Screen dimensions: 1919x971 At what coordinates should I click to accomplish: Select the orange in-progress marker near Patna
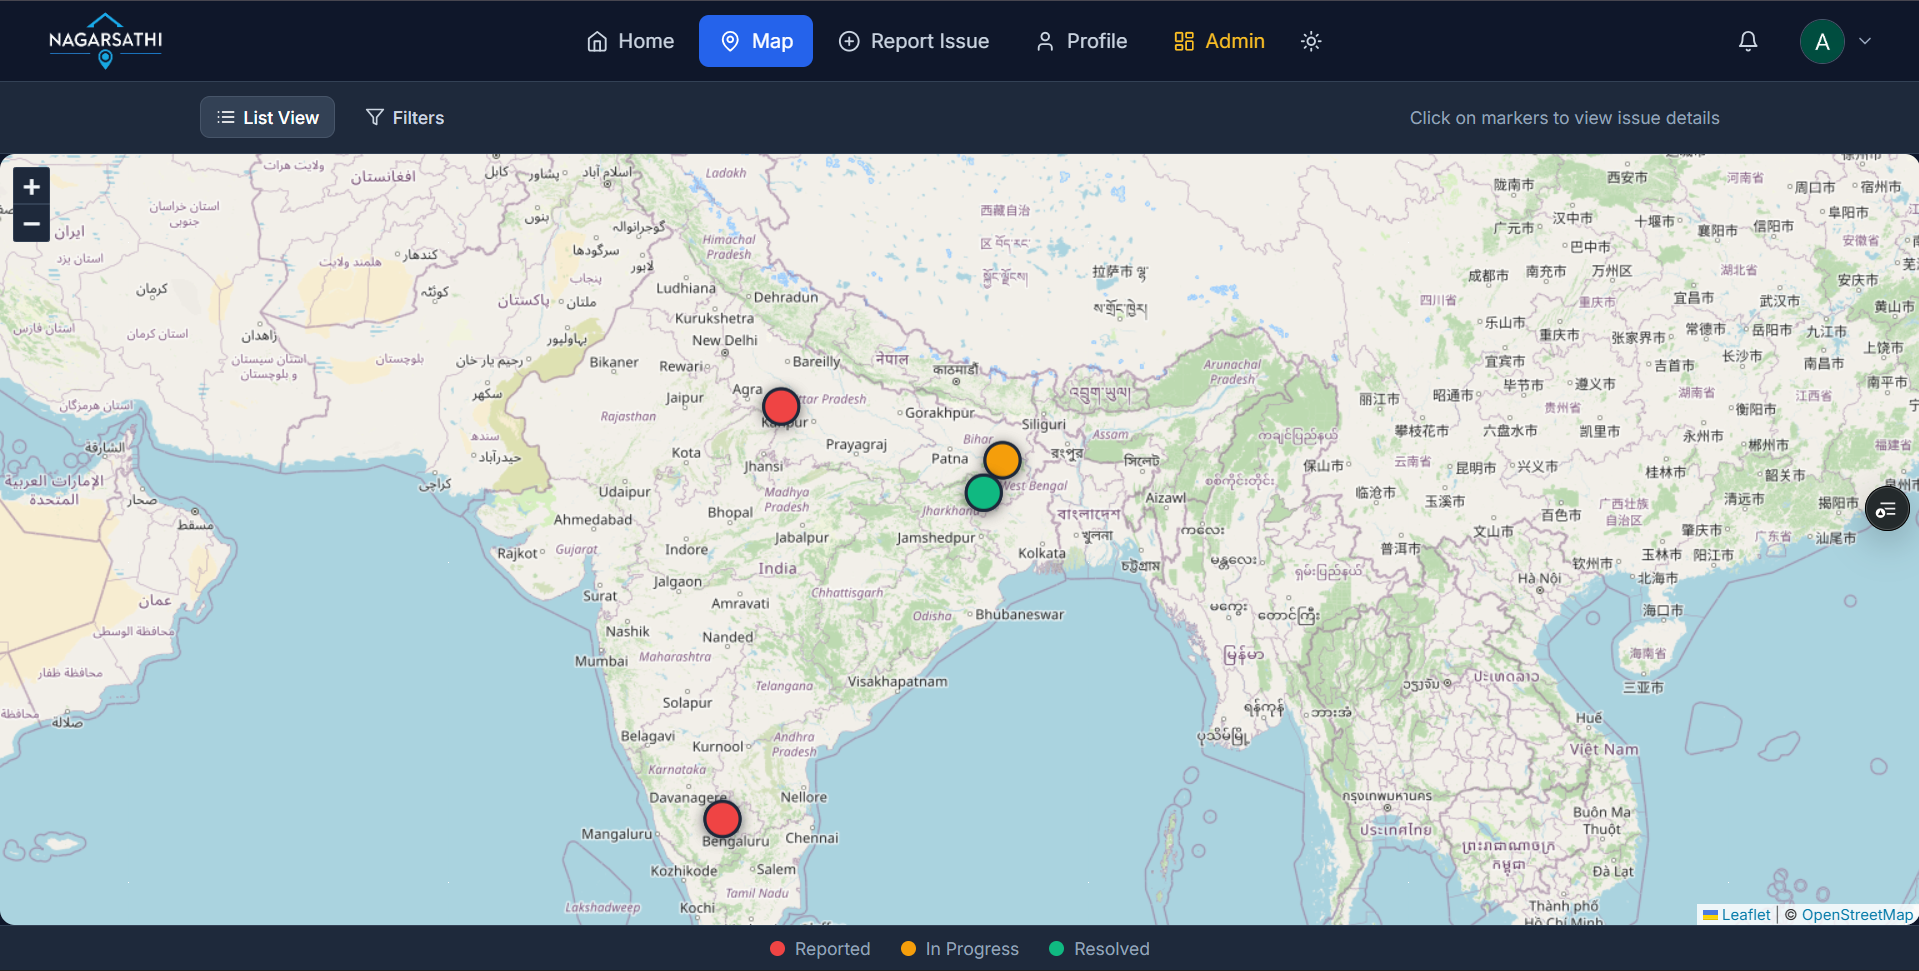coord(1002,460)
